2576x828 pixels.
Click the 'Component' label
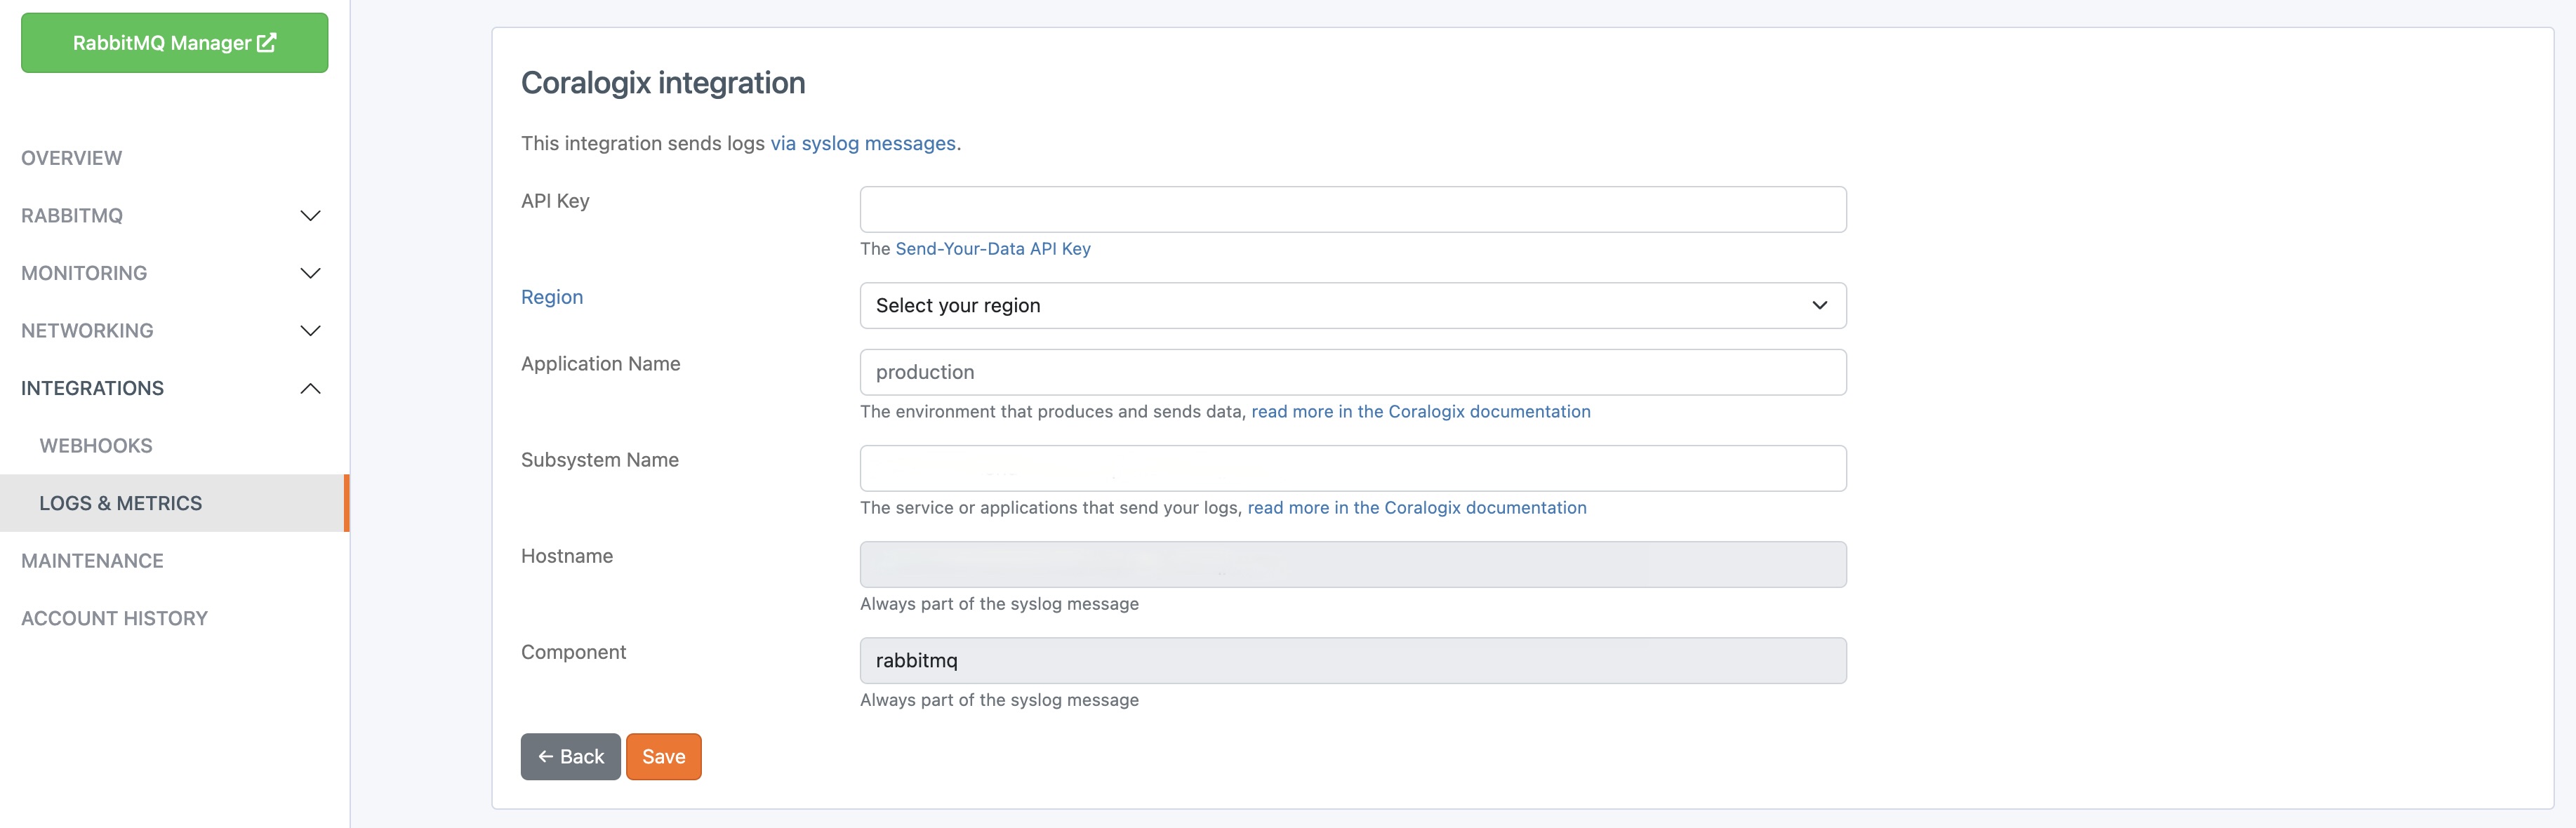click(x=573, y=652)
